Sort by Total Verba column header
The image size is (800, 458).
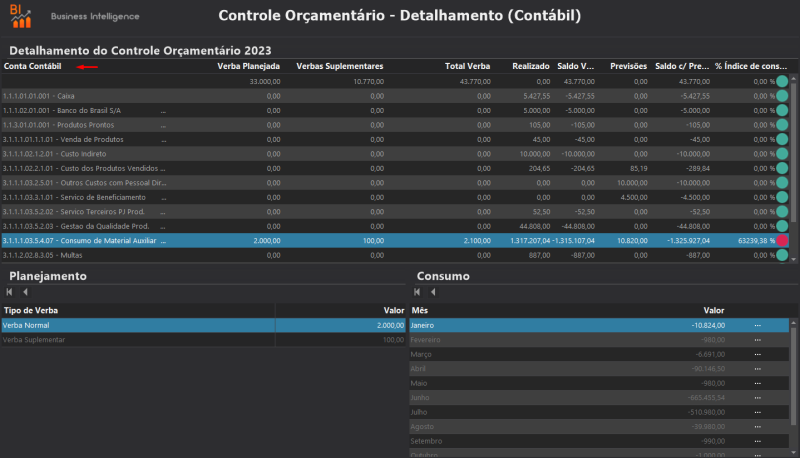467,66
